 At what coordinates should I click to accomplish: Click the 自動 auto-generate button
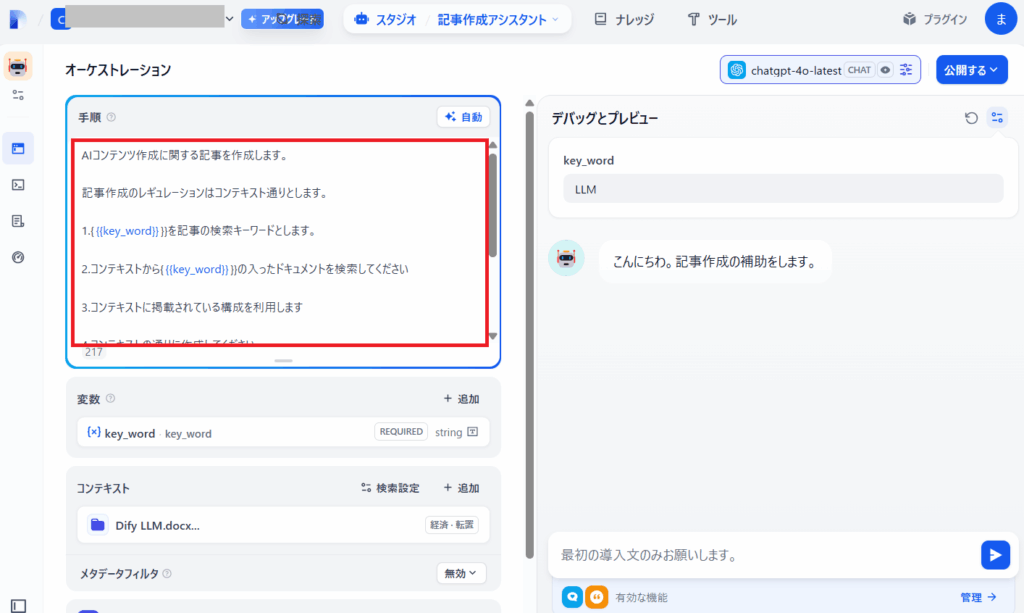[x=463, y=116]
